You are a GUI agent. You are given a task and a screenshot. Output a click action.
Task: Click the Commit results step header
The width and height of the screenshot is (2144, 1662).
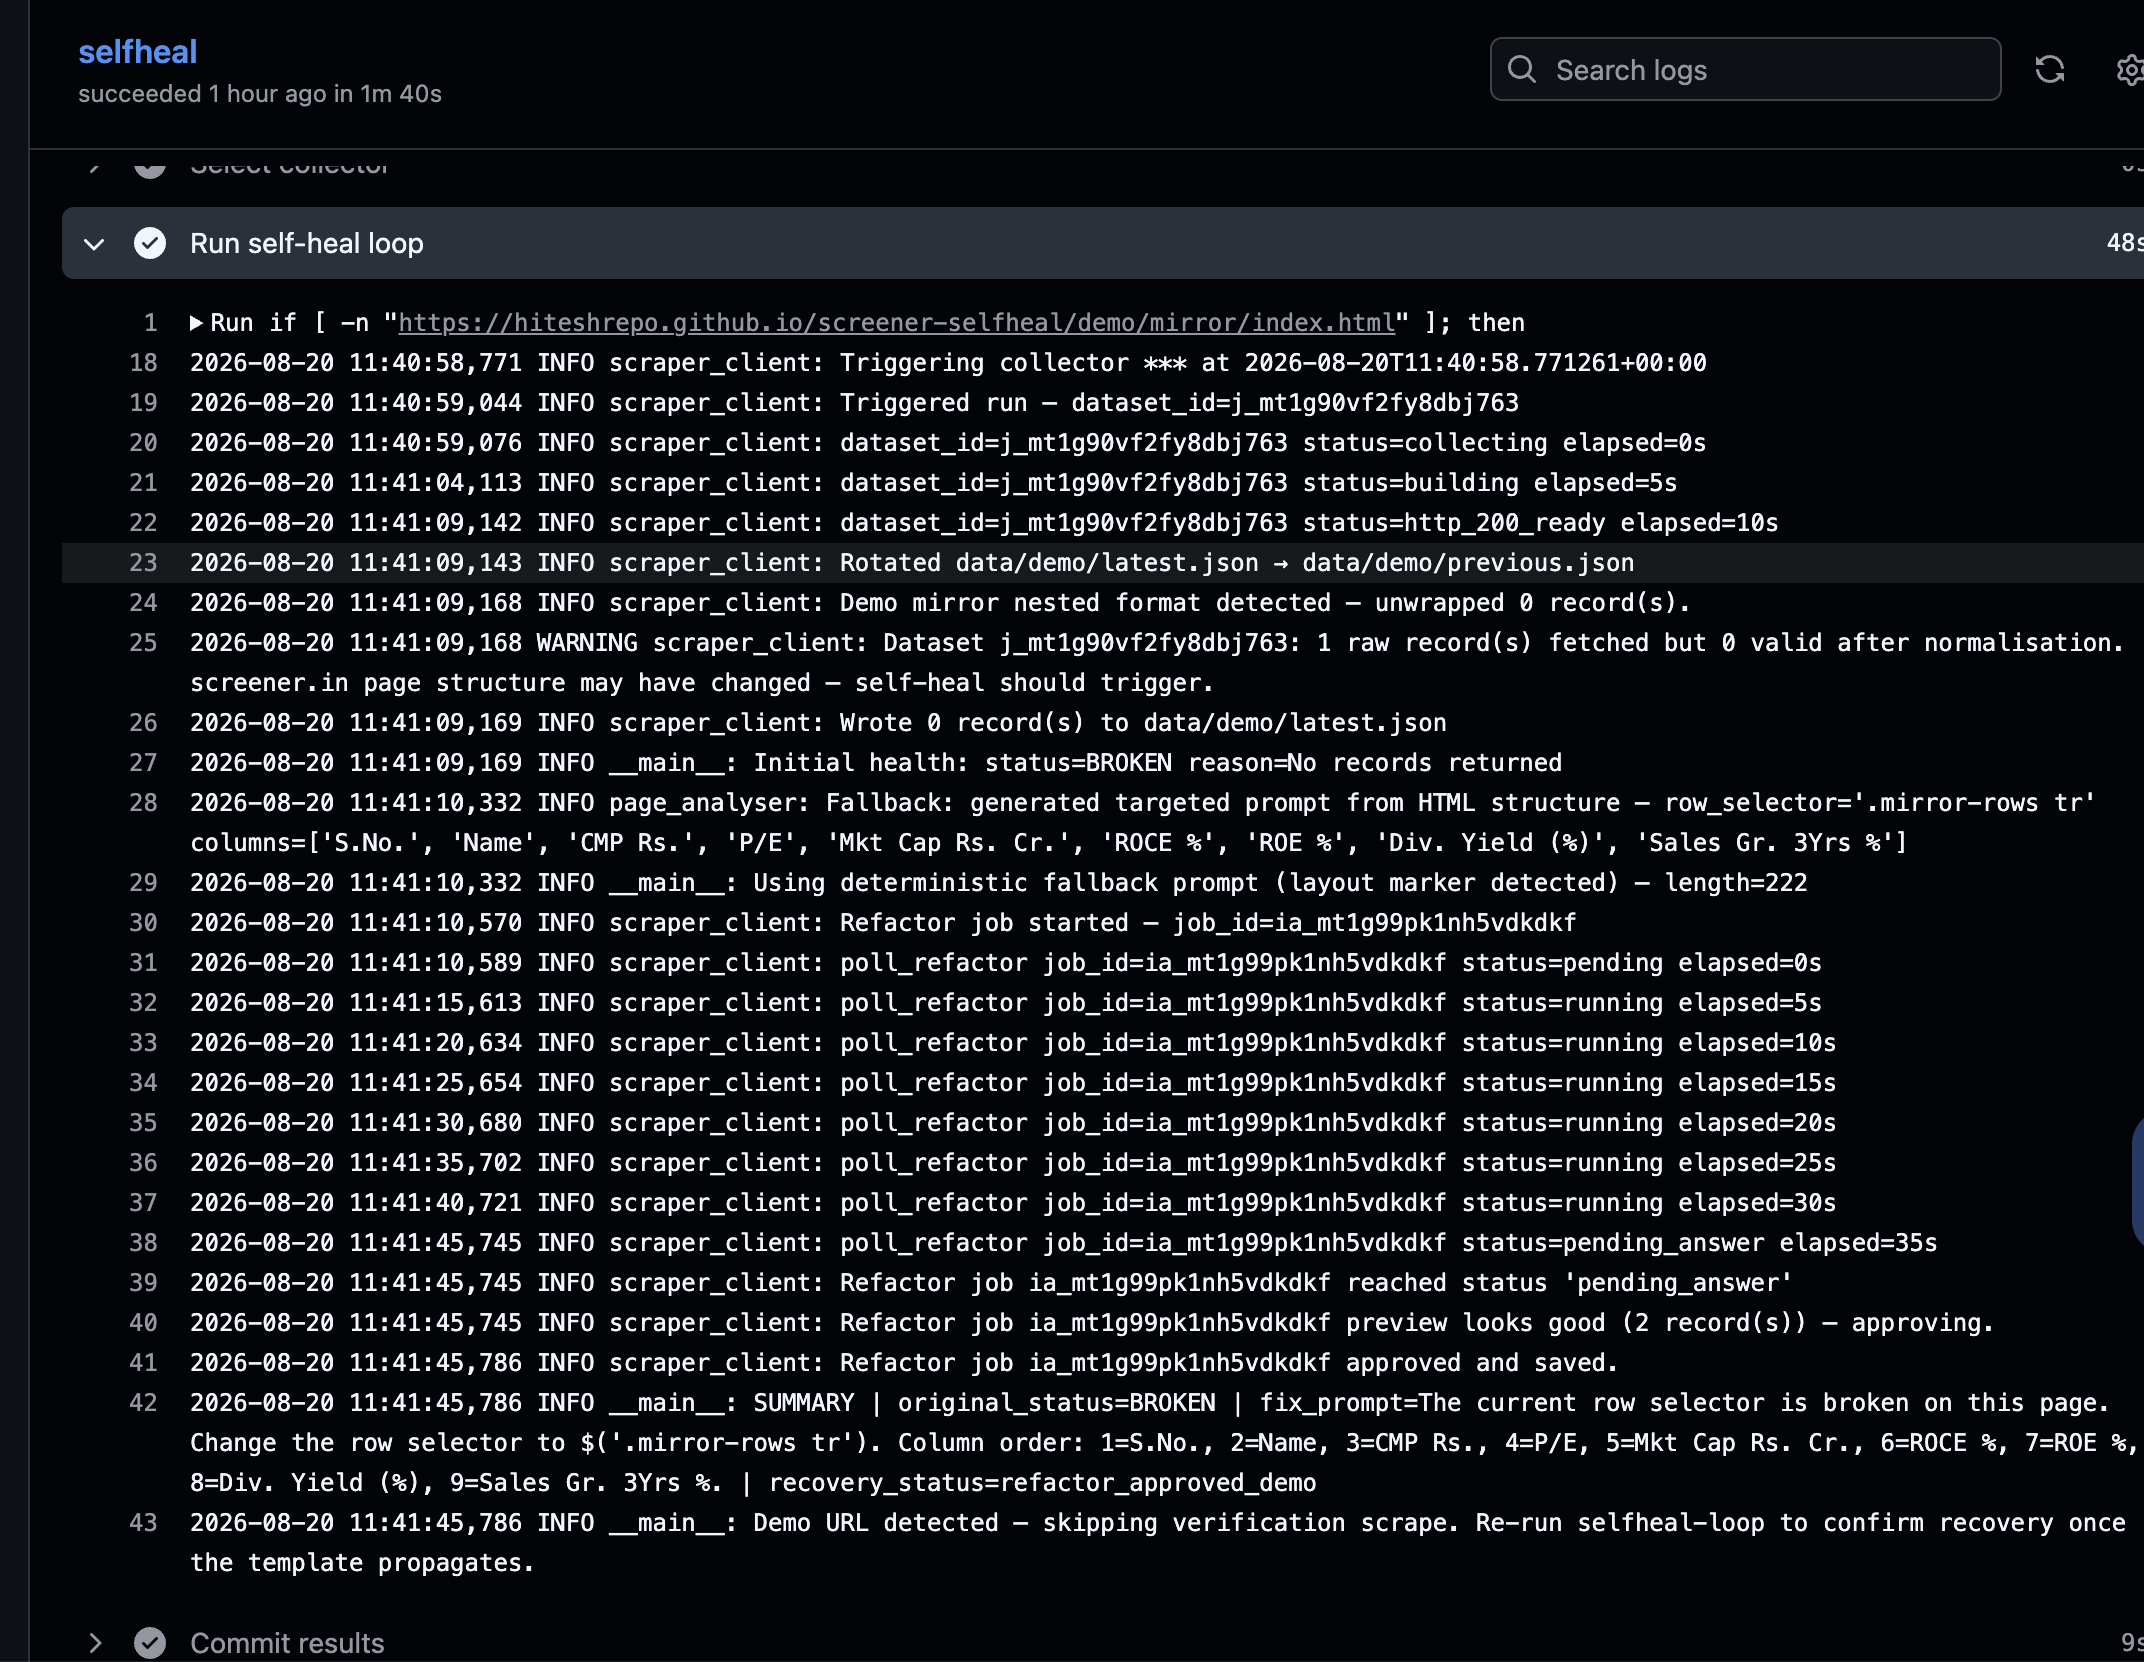(1102, 1642)
